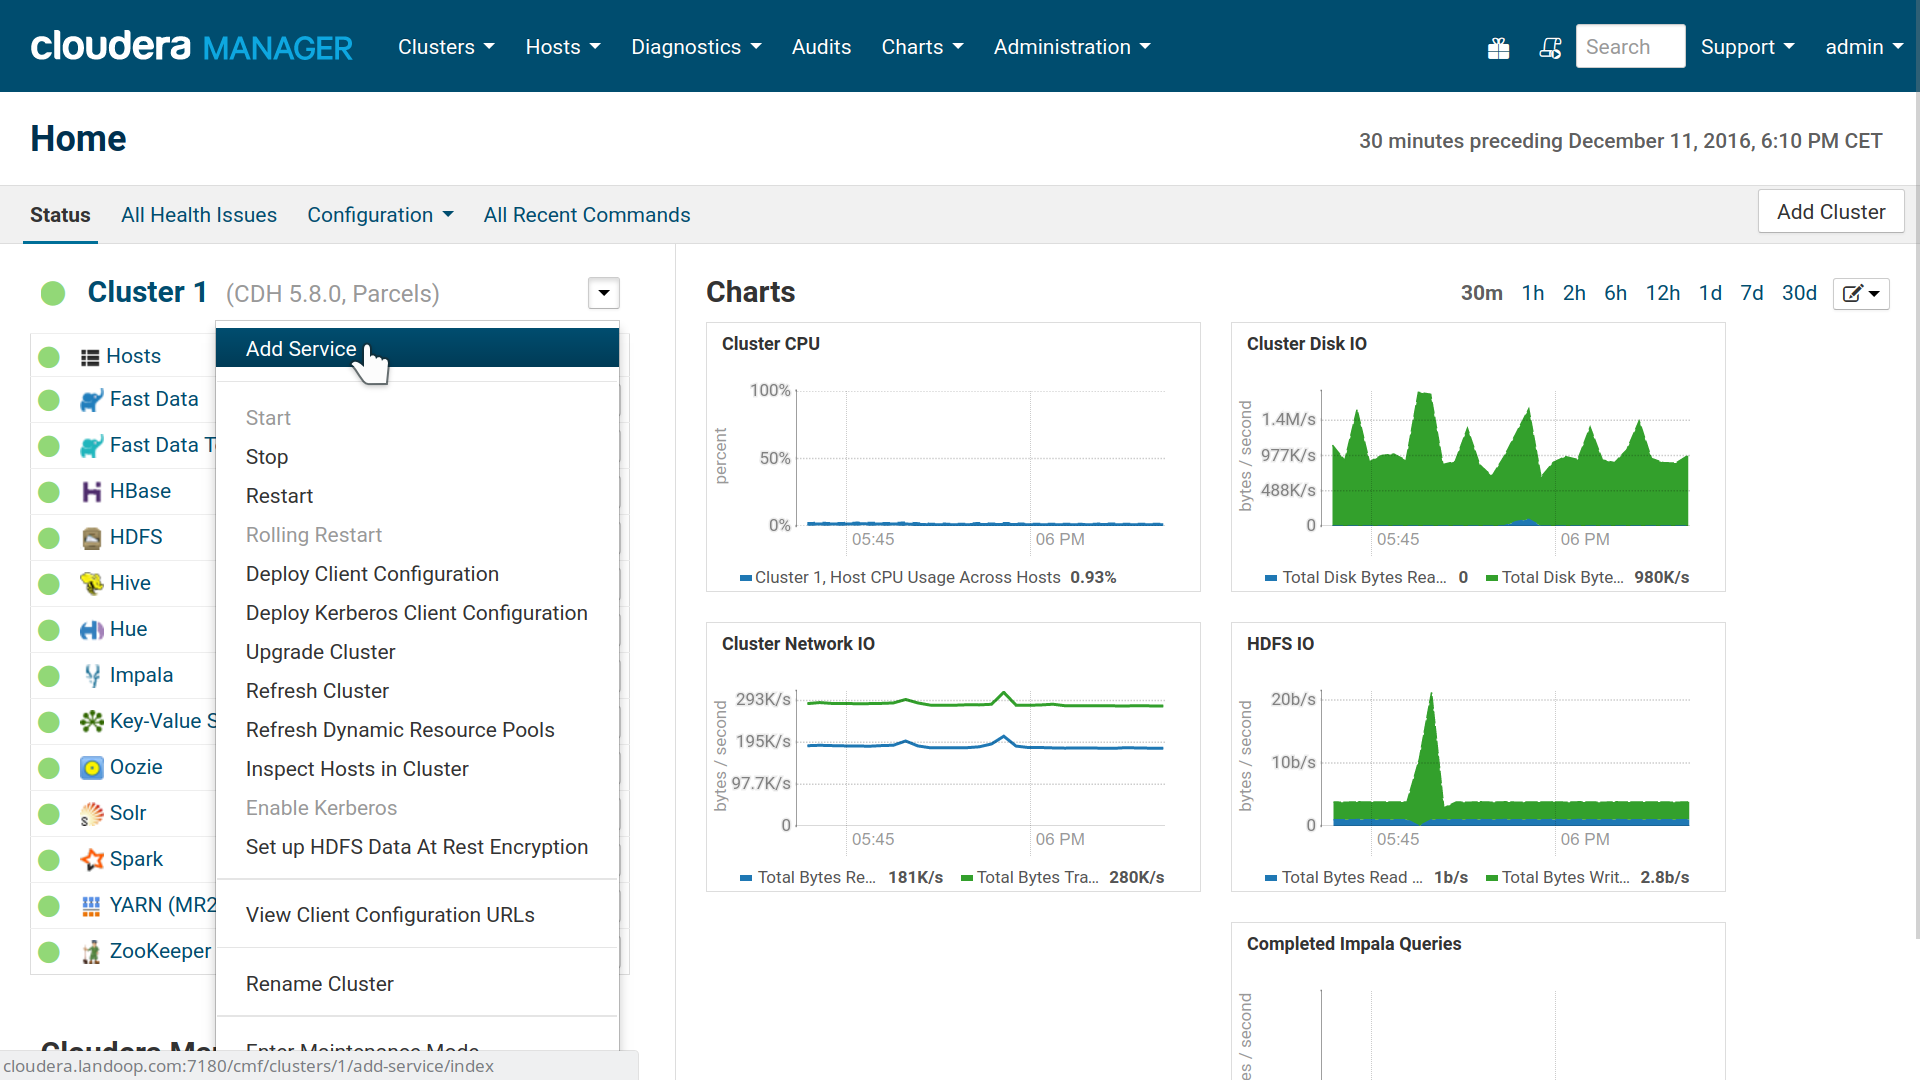Click the Solr service icon
Screen dimensions: 1920x1080
tap(91, 813)
